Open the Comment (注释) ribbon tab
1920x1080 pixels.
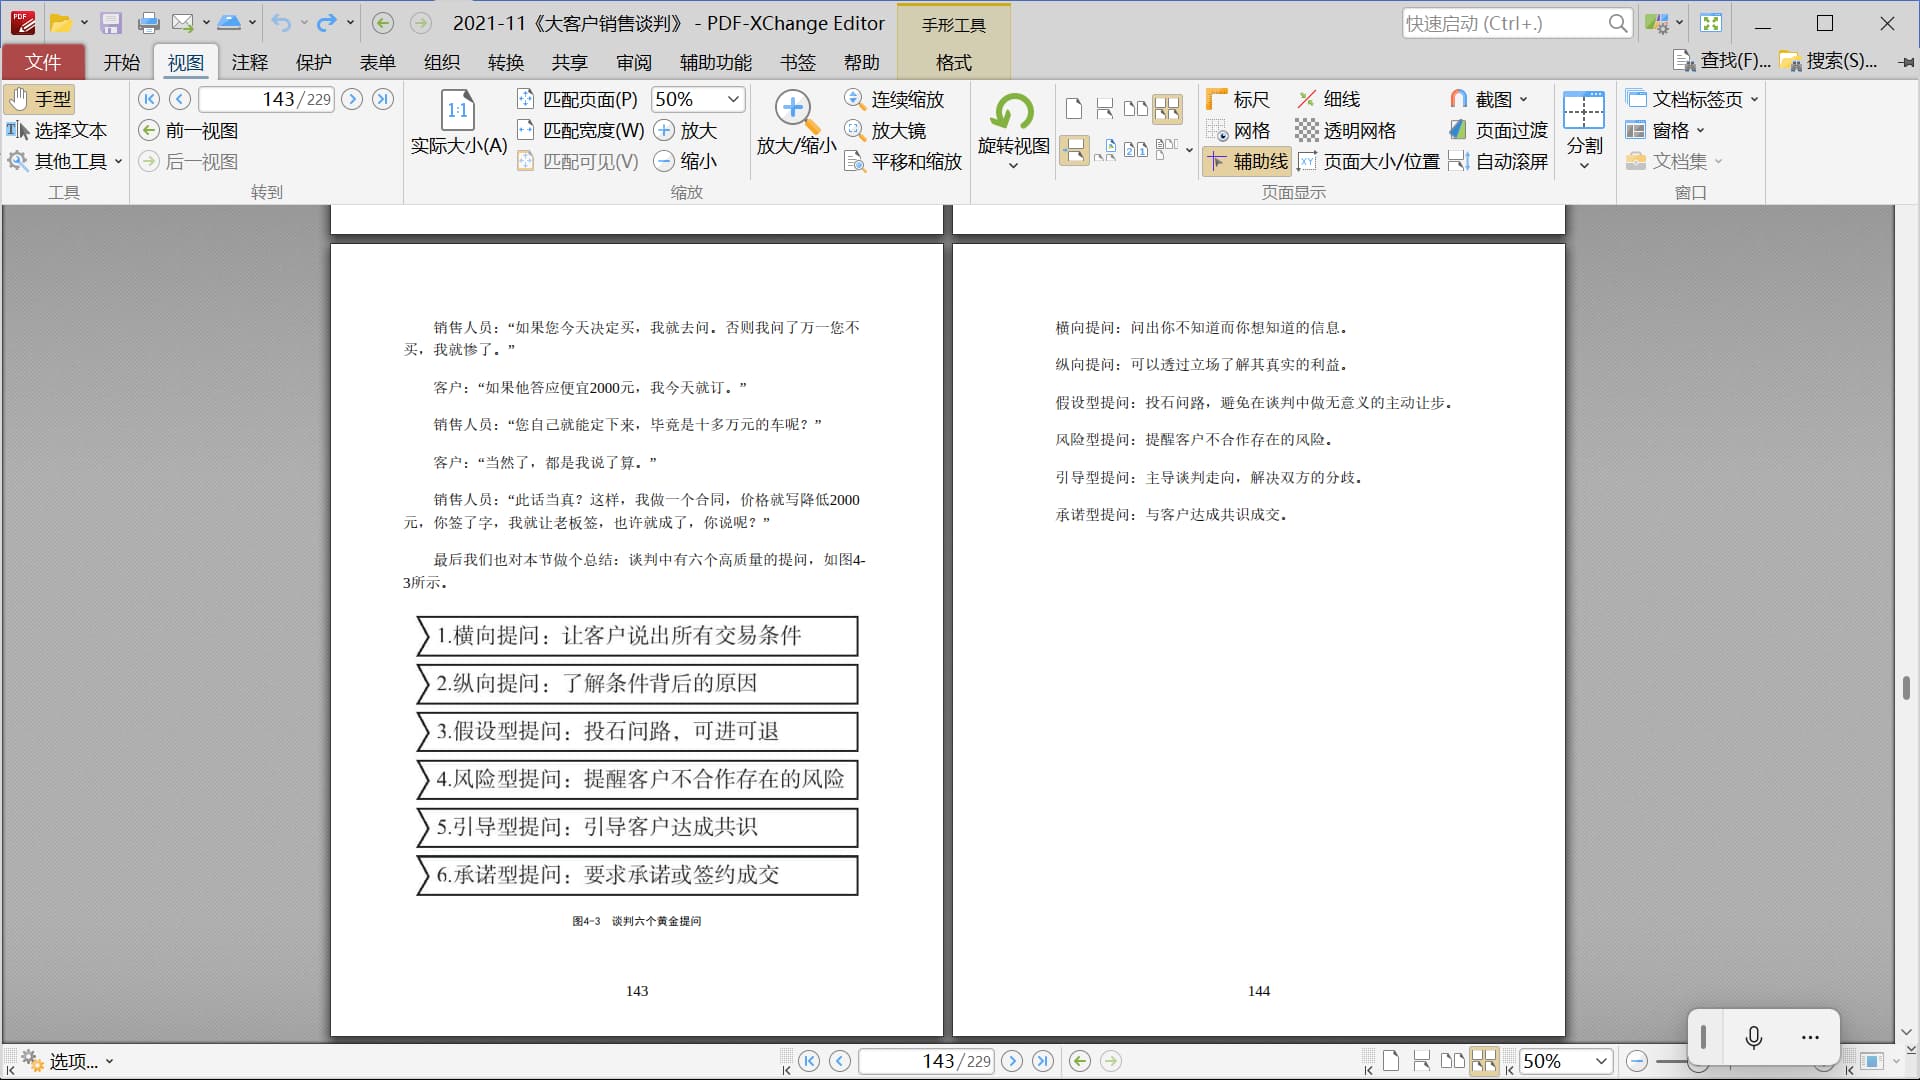[x=249, y=62]
